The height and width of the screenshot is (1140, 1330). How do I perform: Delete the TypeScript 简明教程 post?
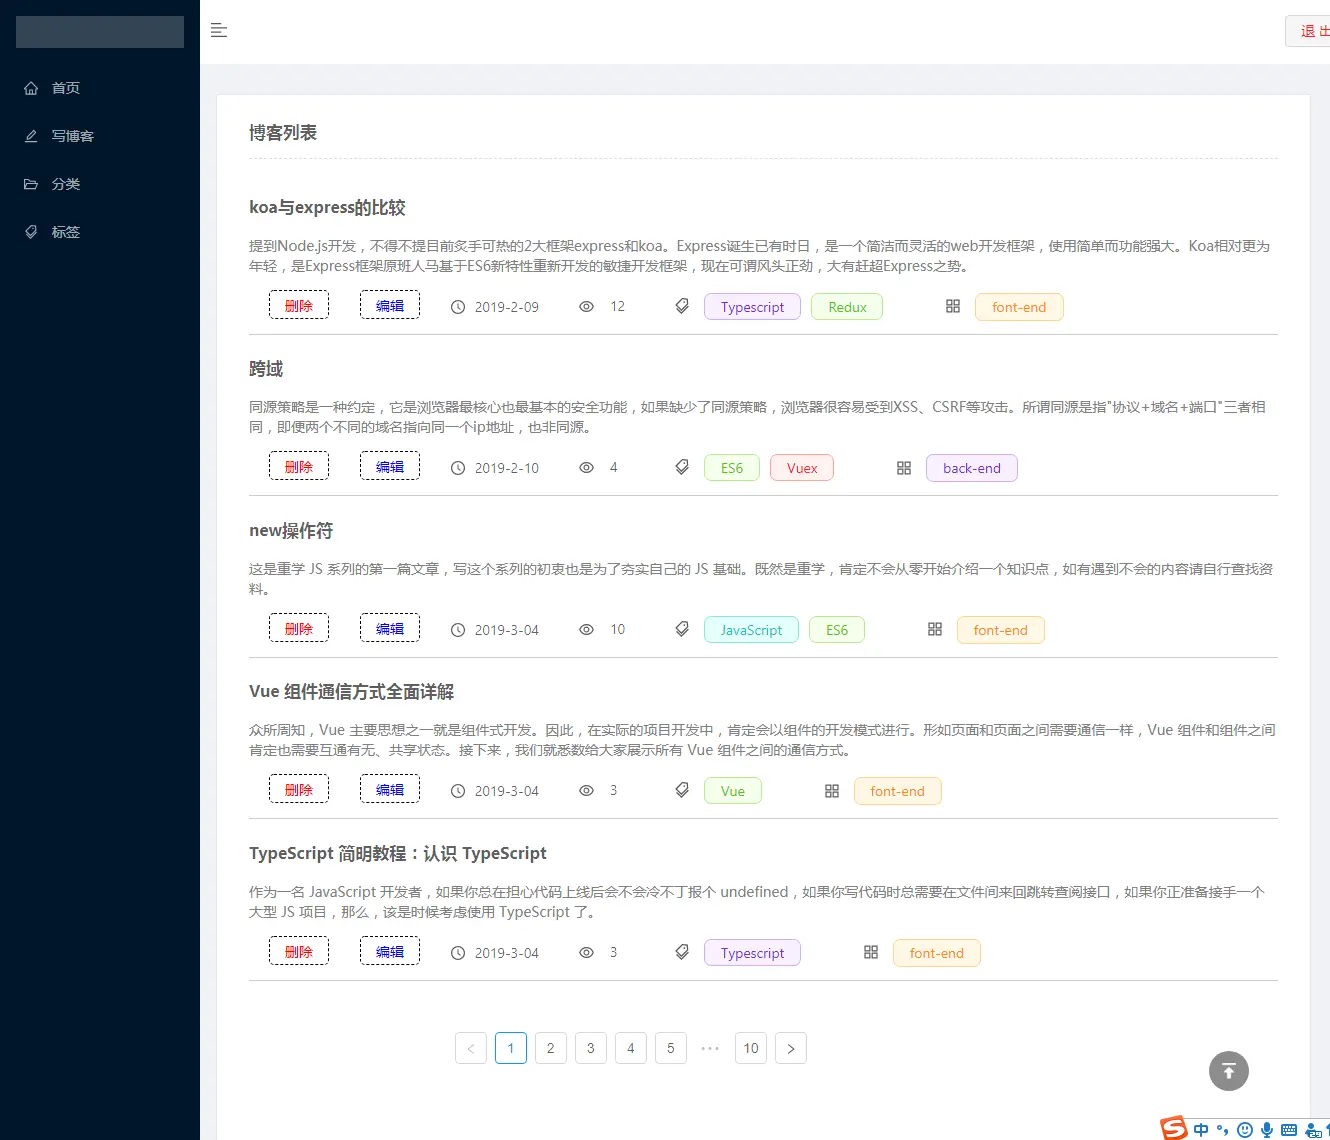[299, 951]
